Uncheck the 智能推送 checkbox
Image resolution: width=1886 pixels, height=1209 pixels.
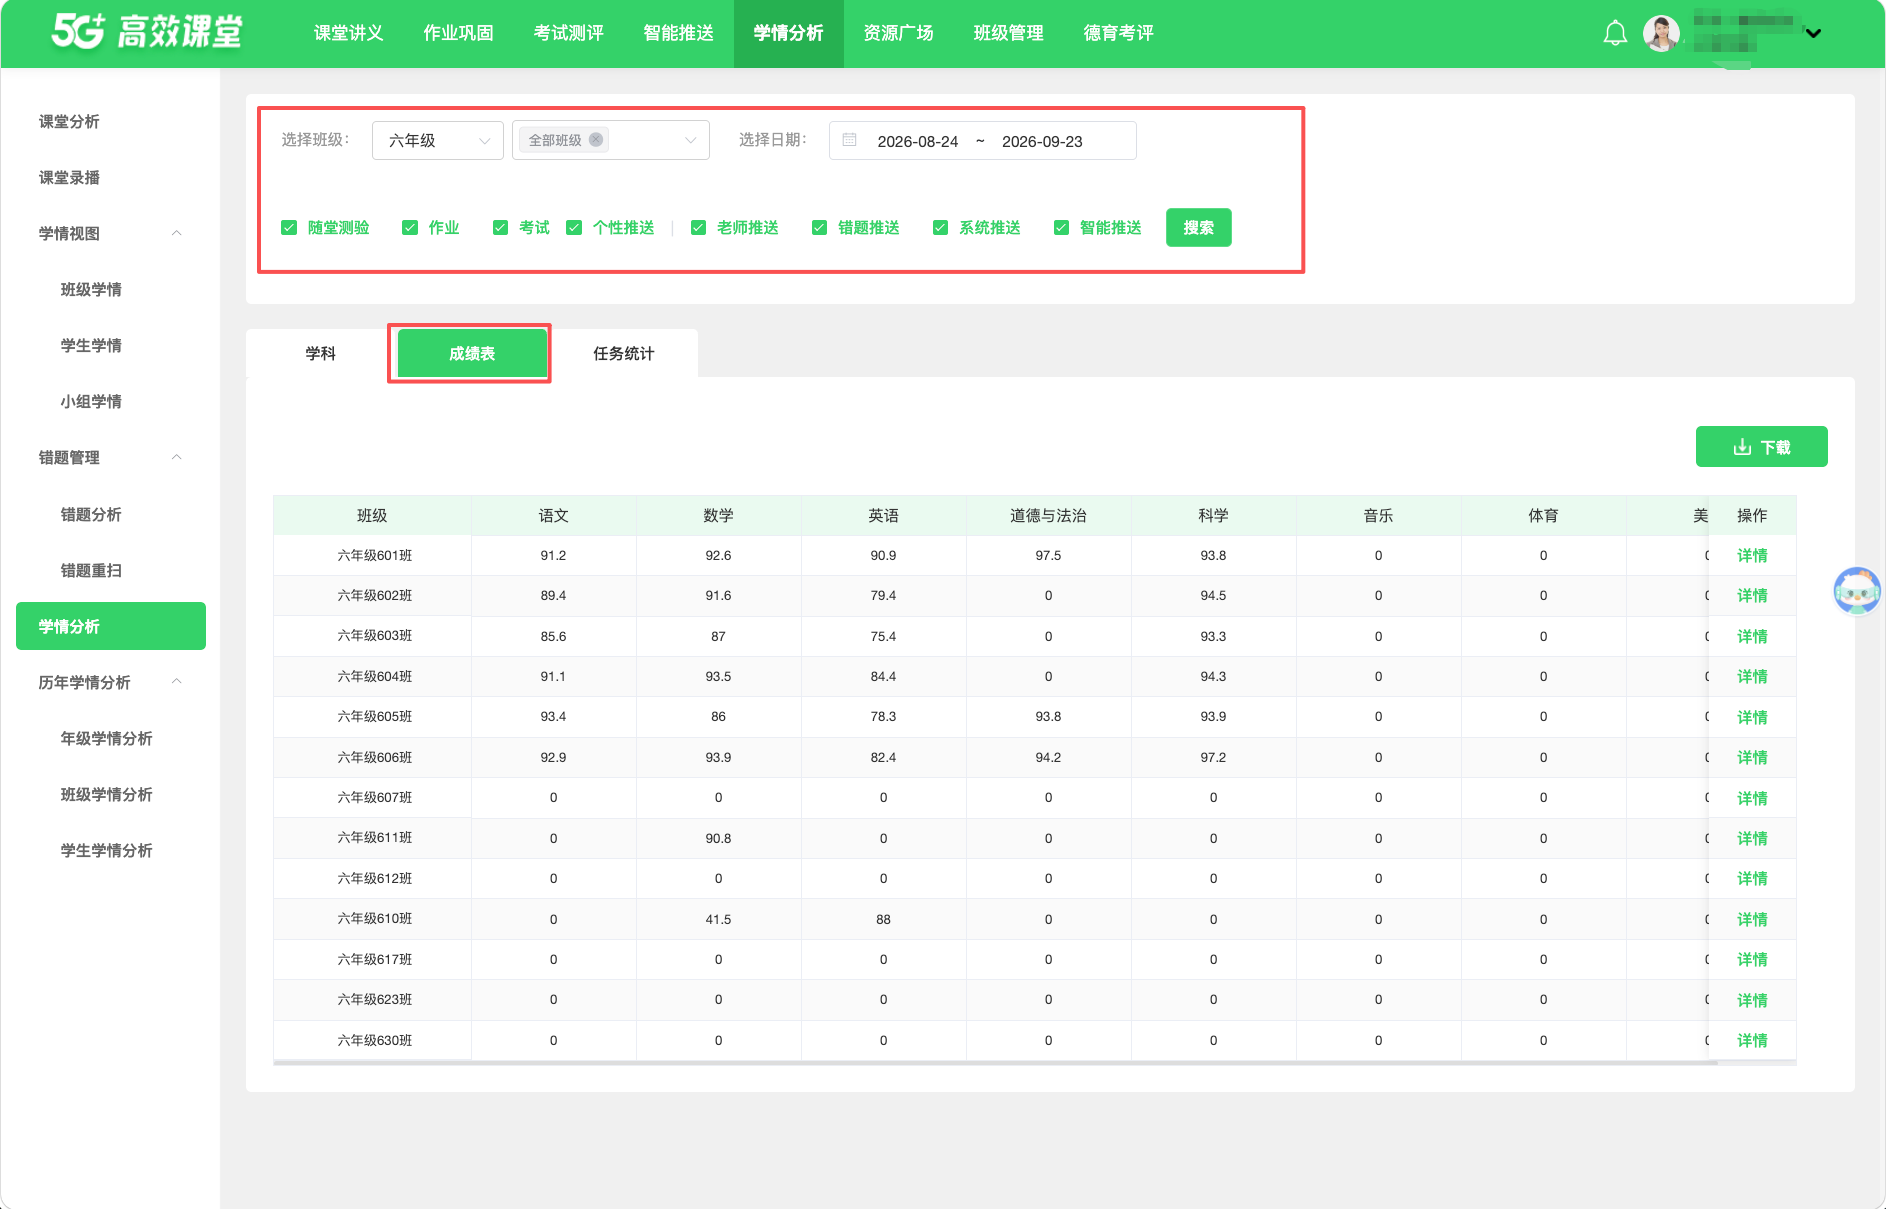[x=1062, y=228]
